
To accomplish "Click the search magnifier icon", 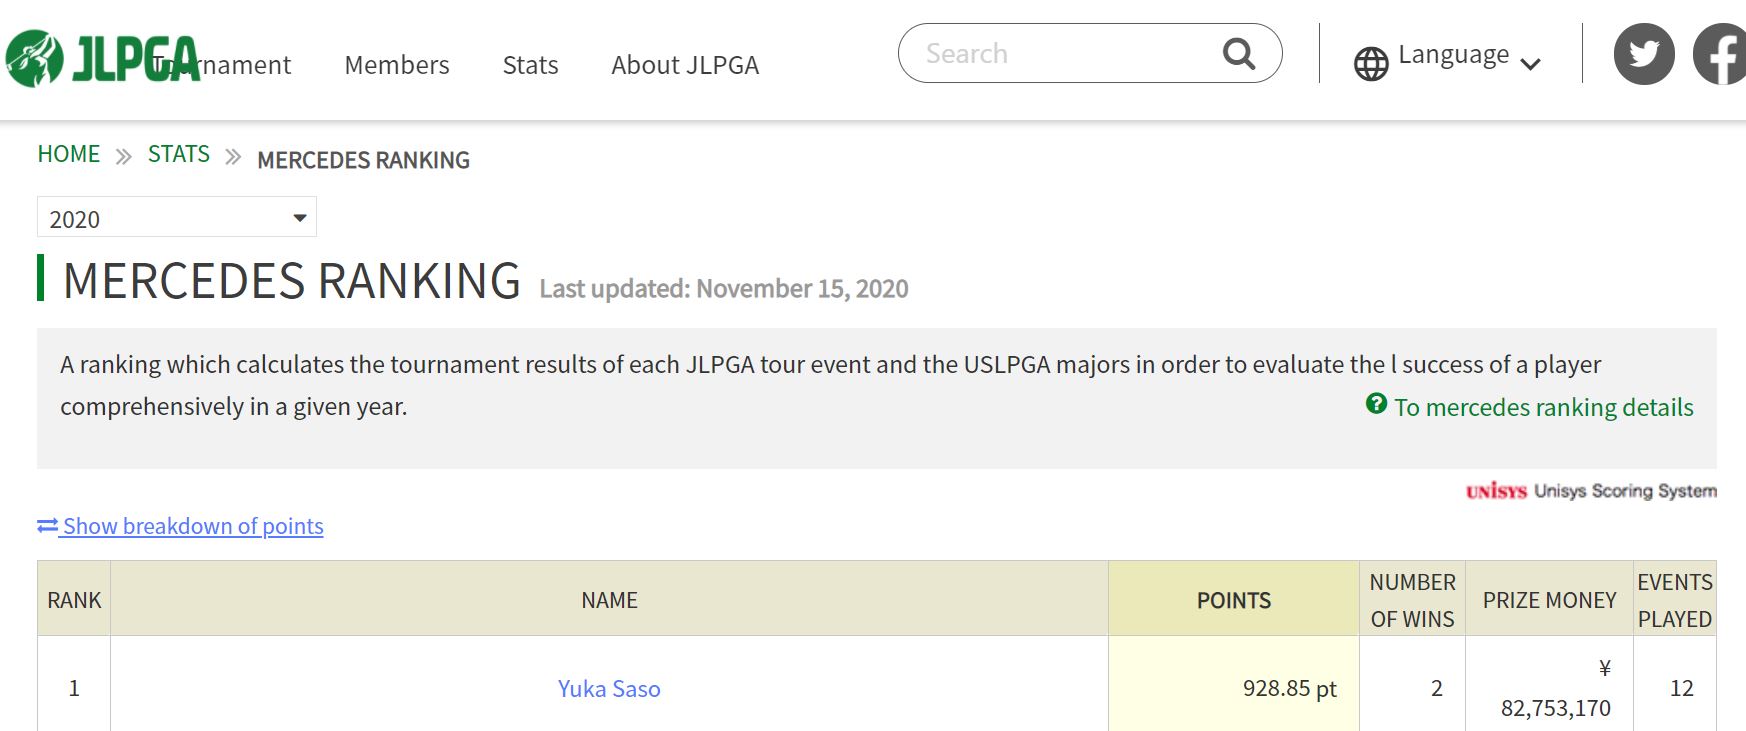I will [x=1239, y=53].
